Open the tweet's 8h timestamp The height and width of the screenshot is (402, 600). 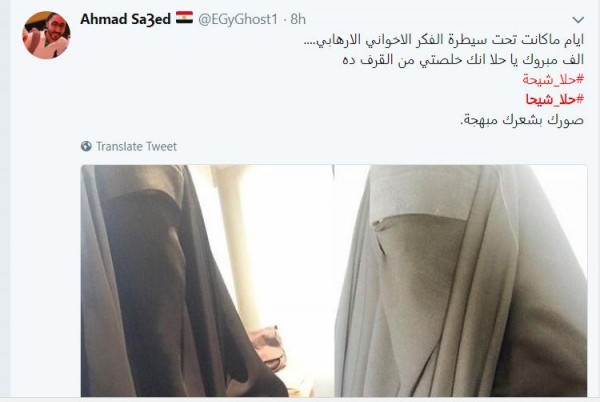pos(298,19)
